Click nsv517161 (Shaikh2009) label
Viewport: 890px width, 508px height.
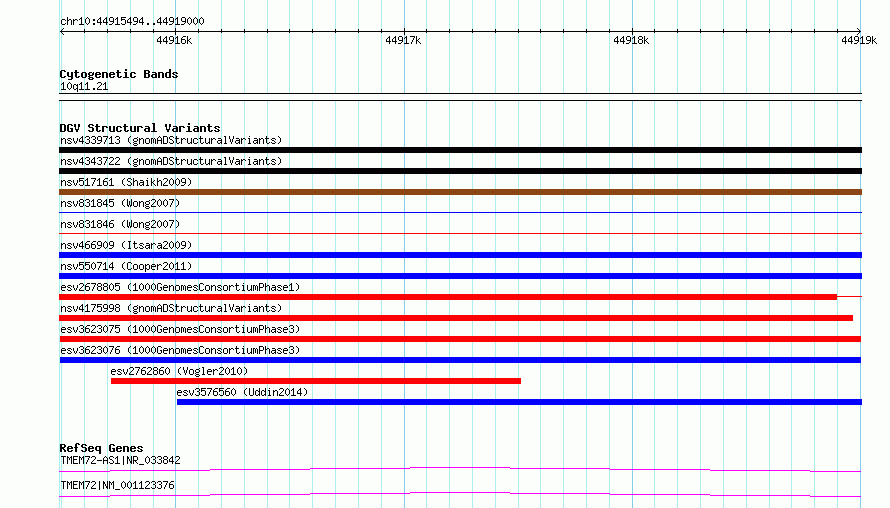[x=126, y=182]
